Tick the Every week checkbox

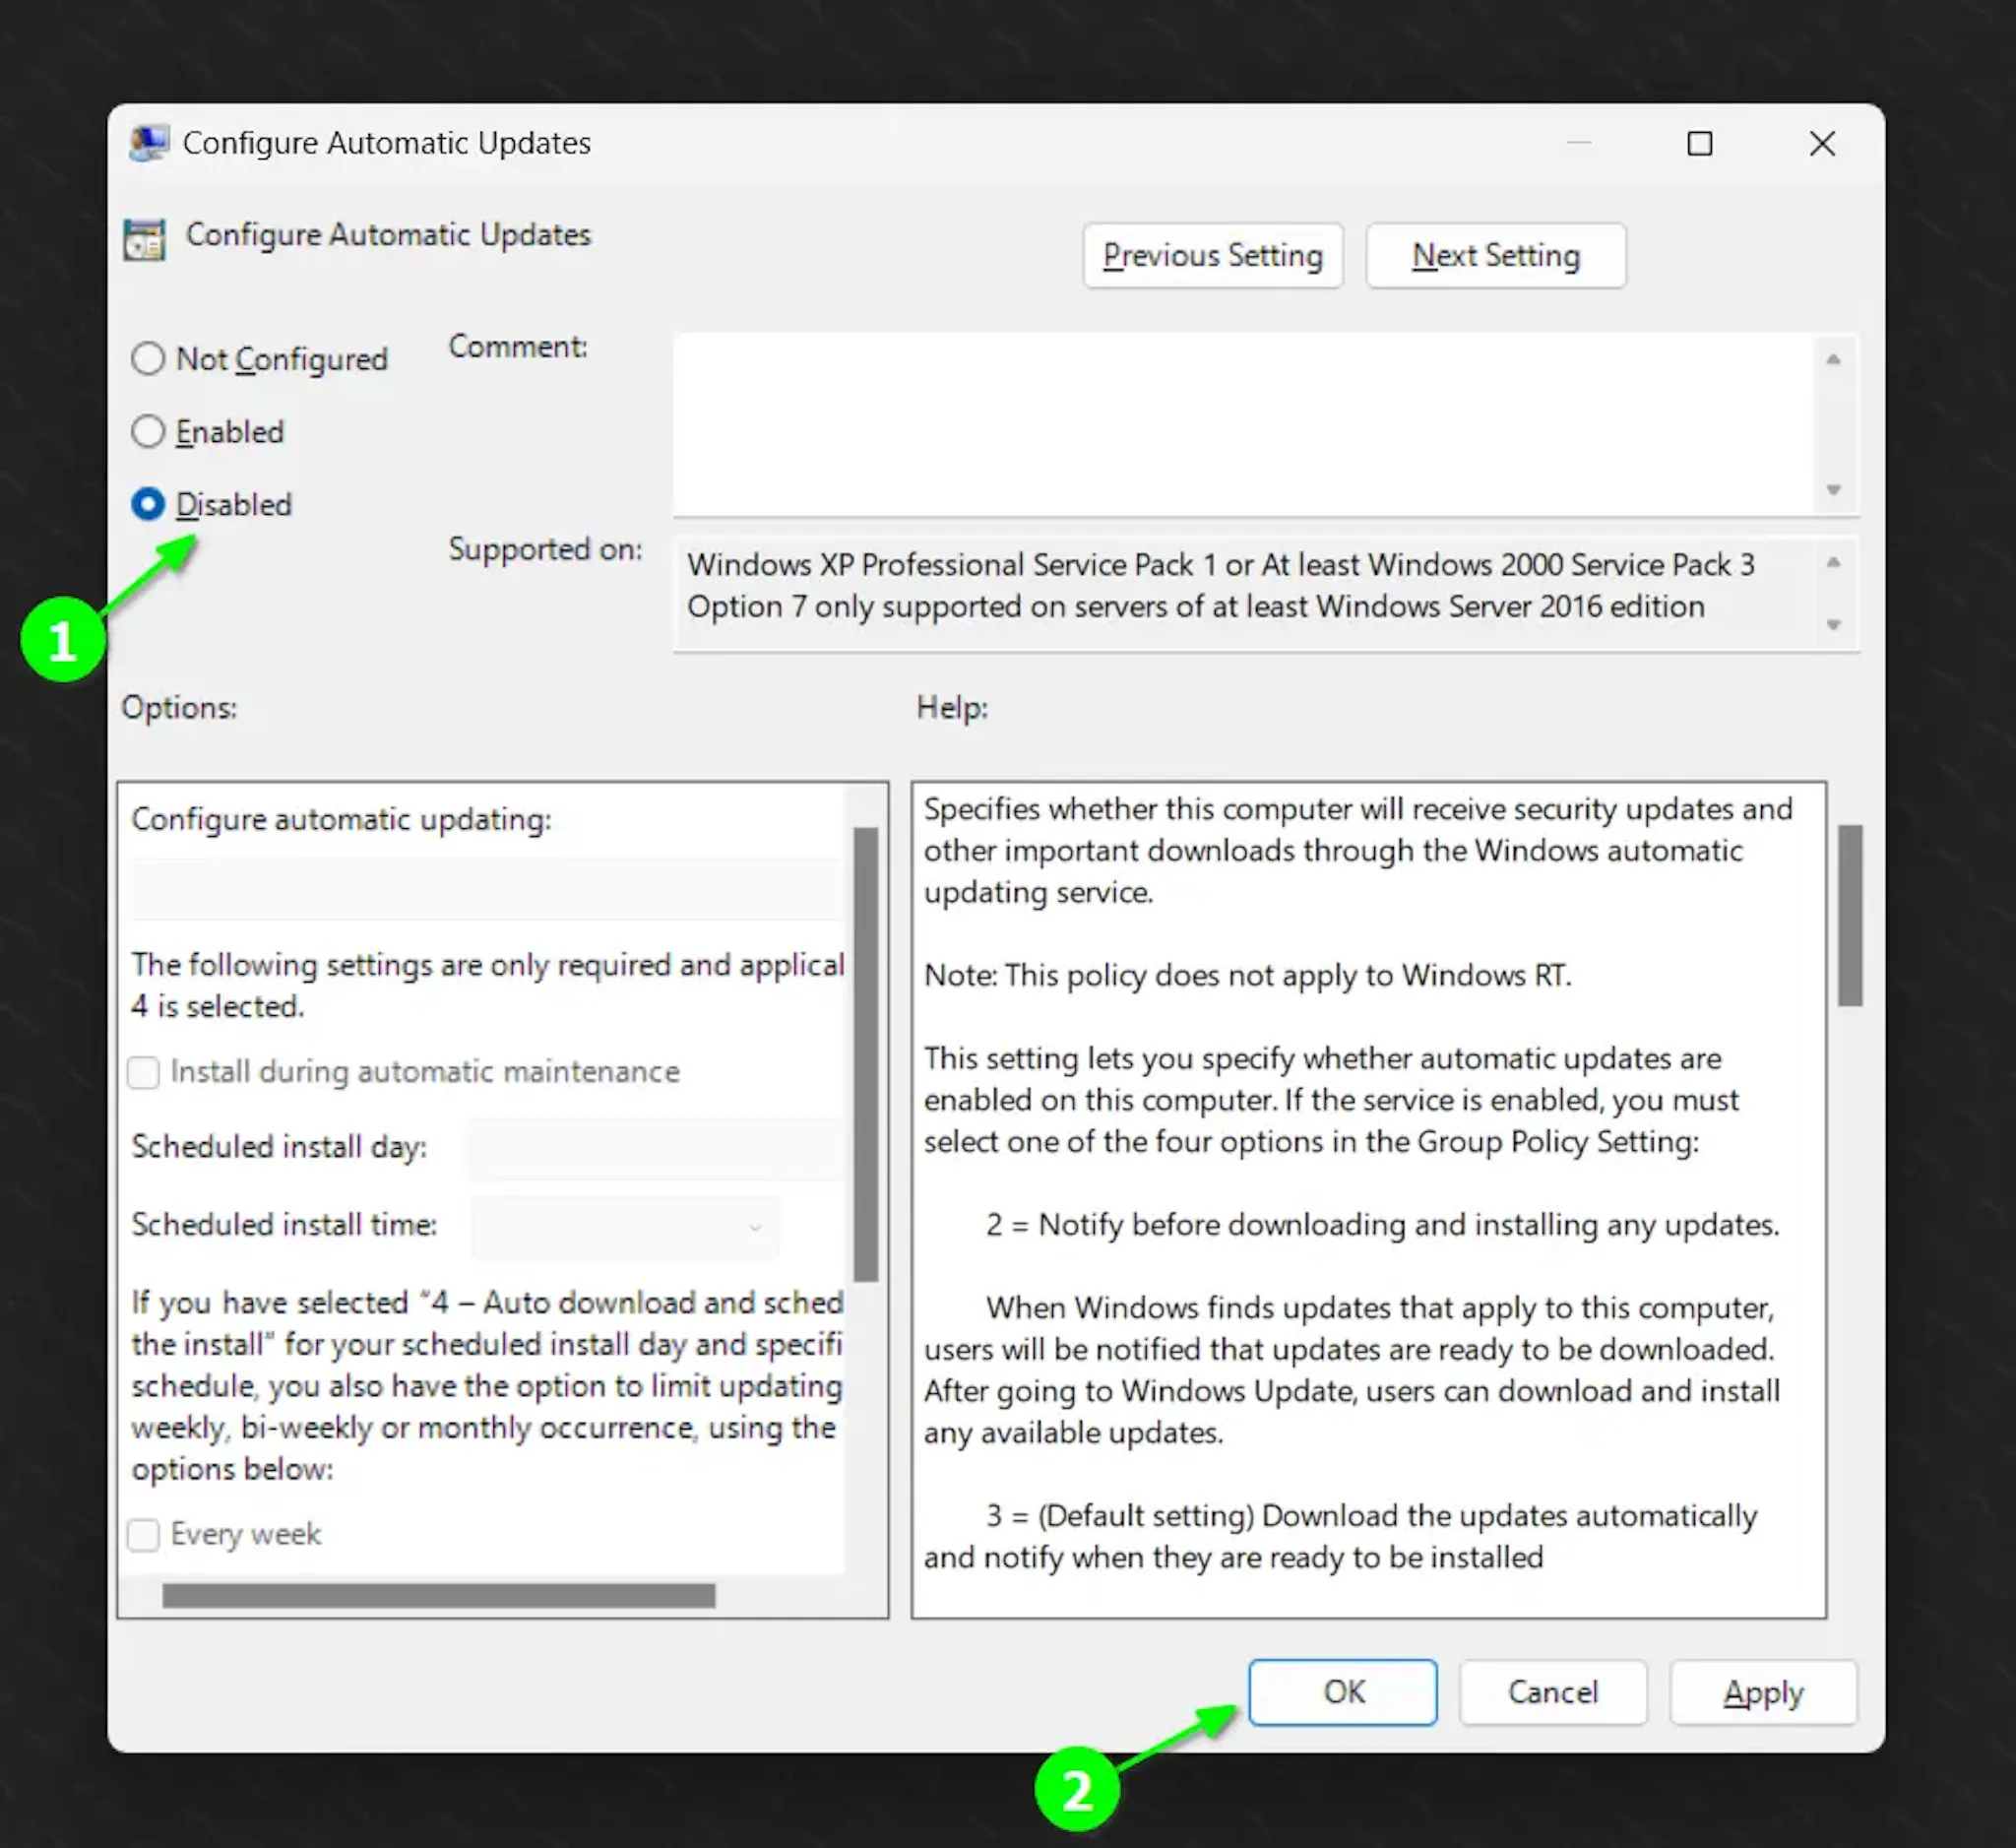[x=143, y=1534]
